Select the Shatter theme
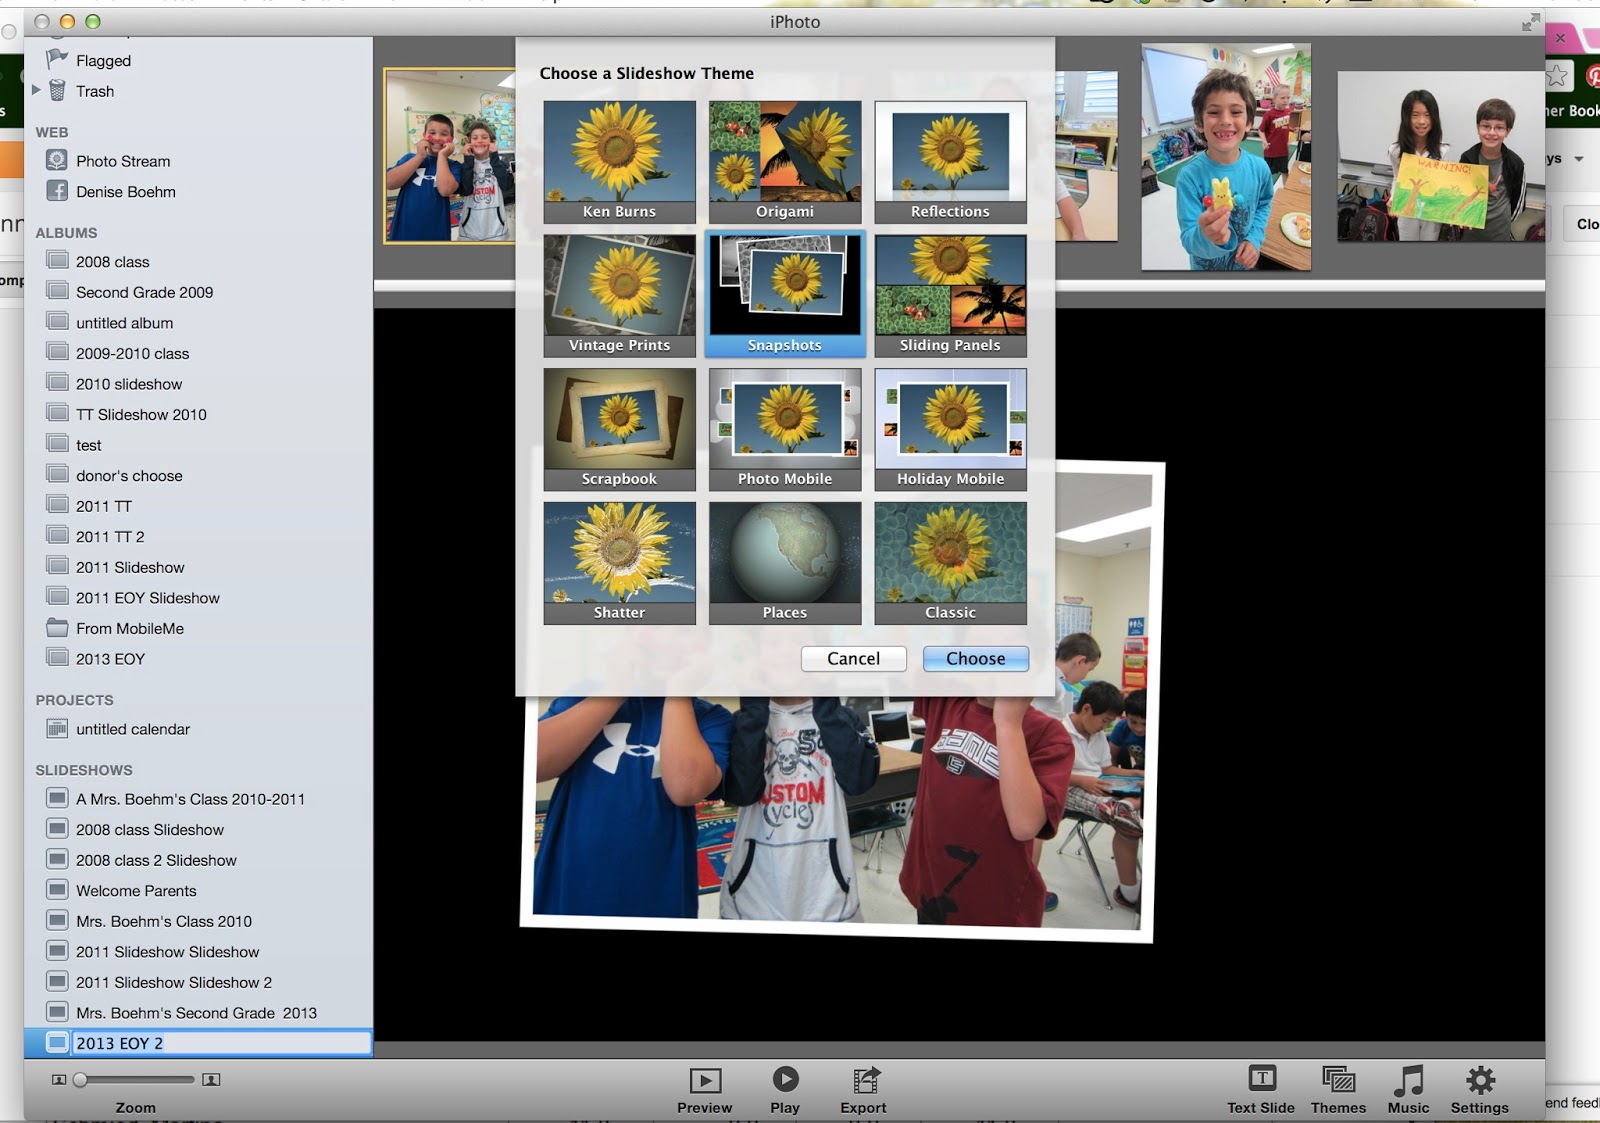1600x1123 pixels. tap(619, 563)
